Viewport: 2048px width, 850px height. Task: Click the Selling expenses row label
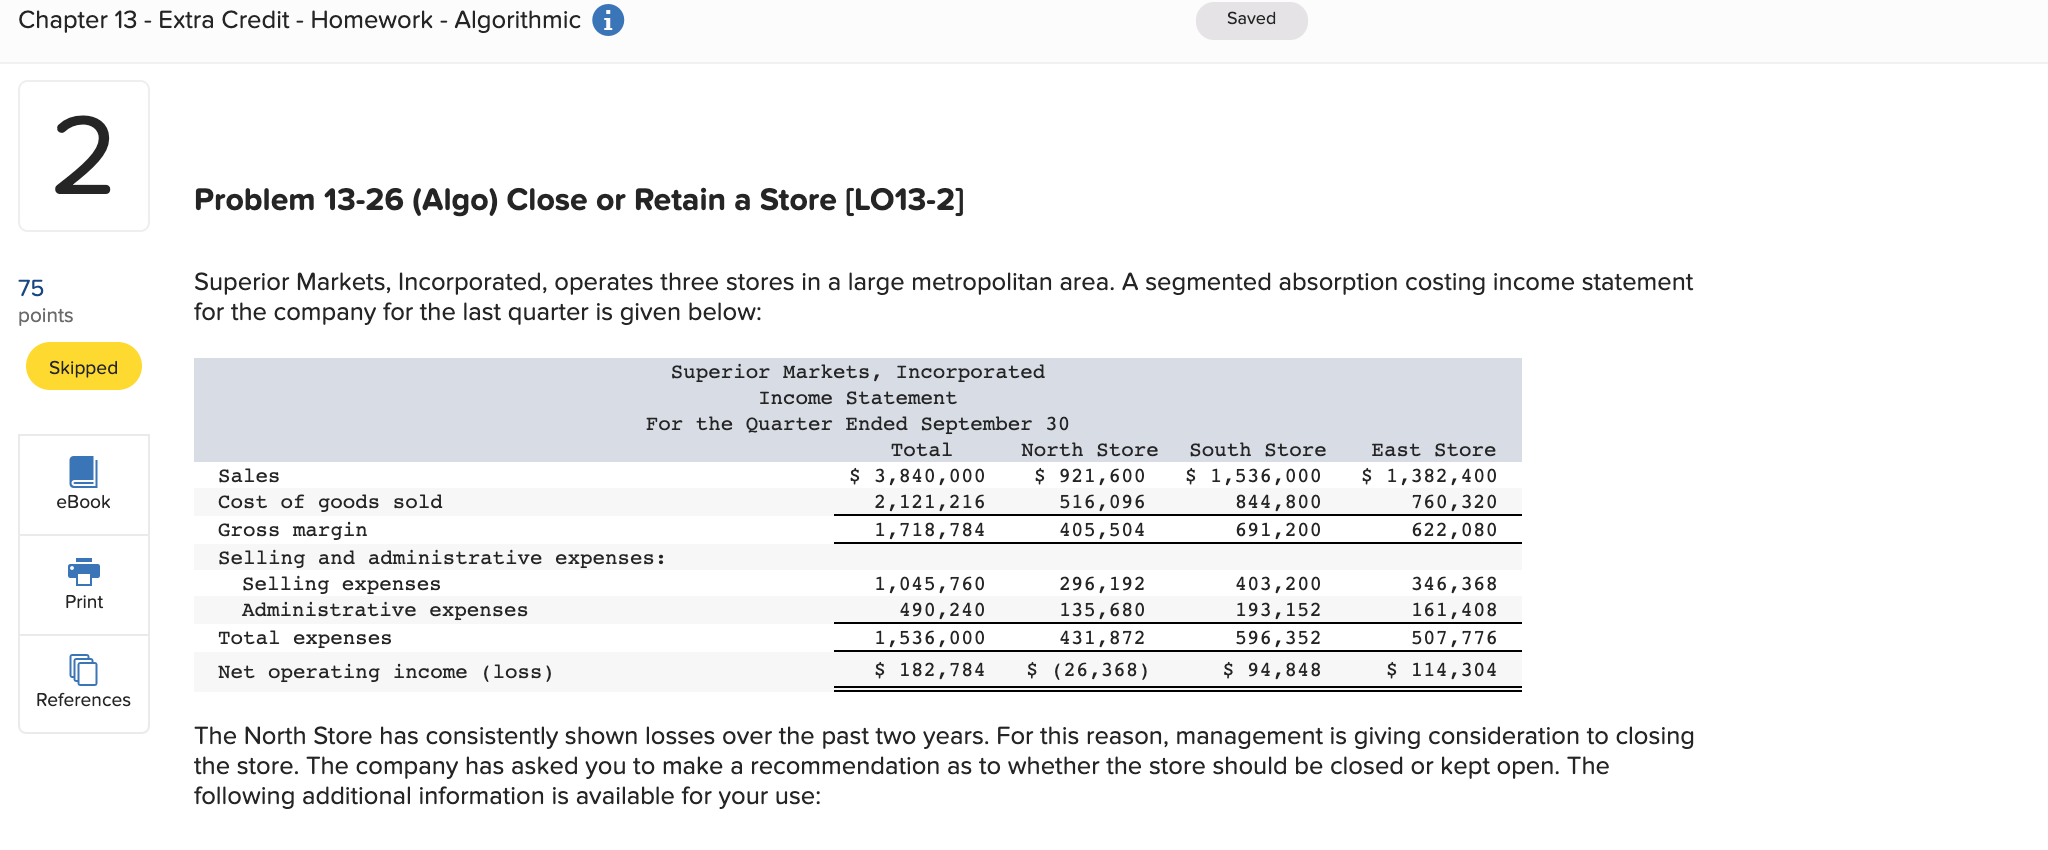[341, 584]
